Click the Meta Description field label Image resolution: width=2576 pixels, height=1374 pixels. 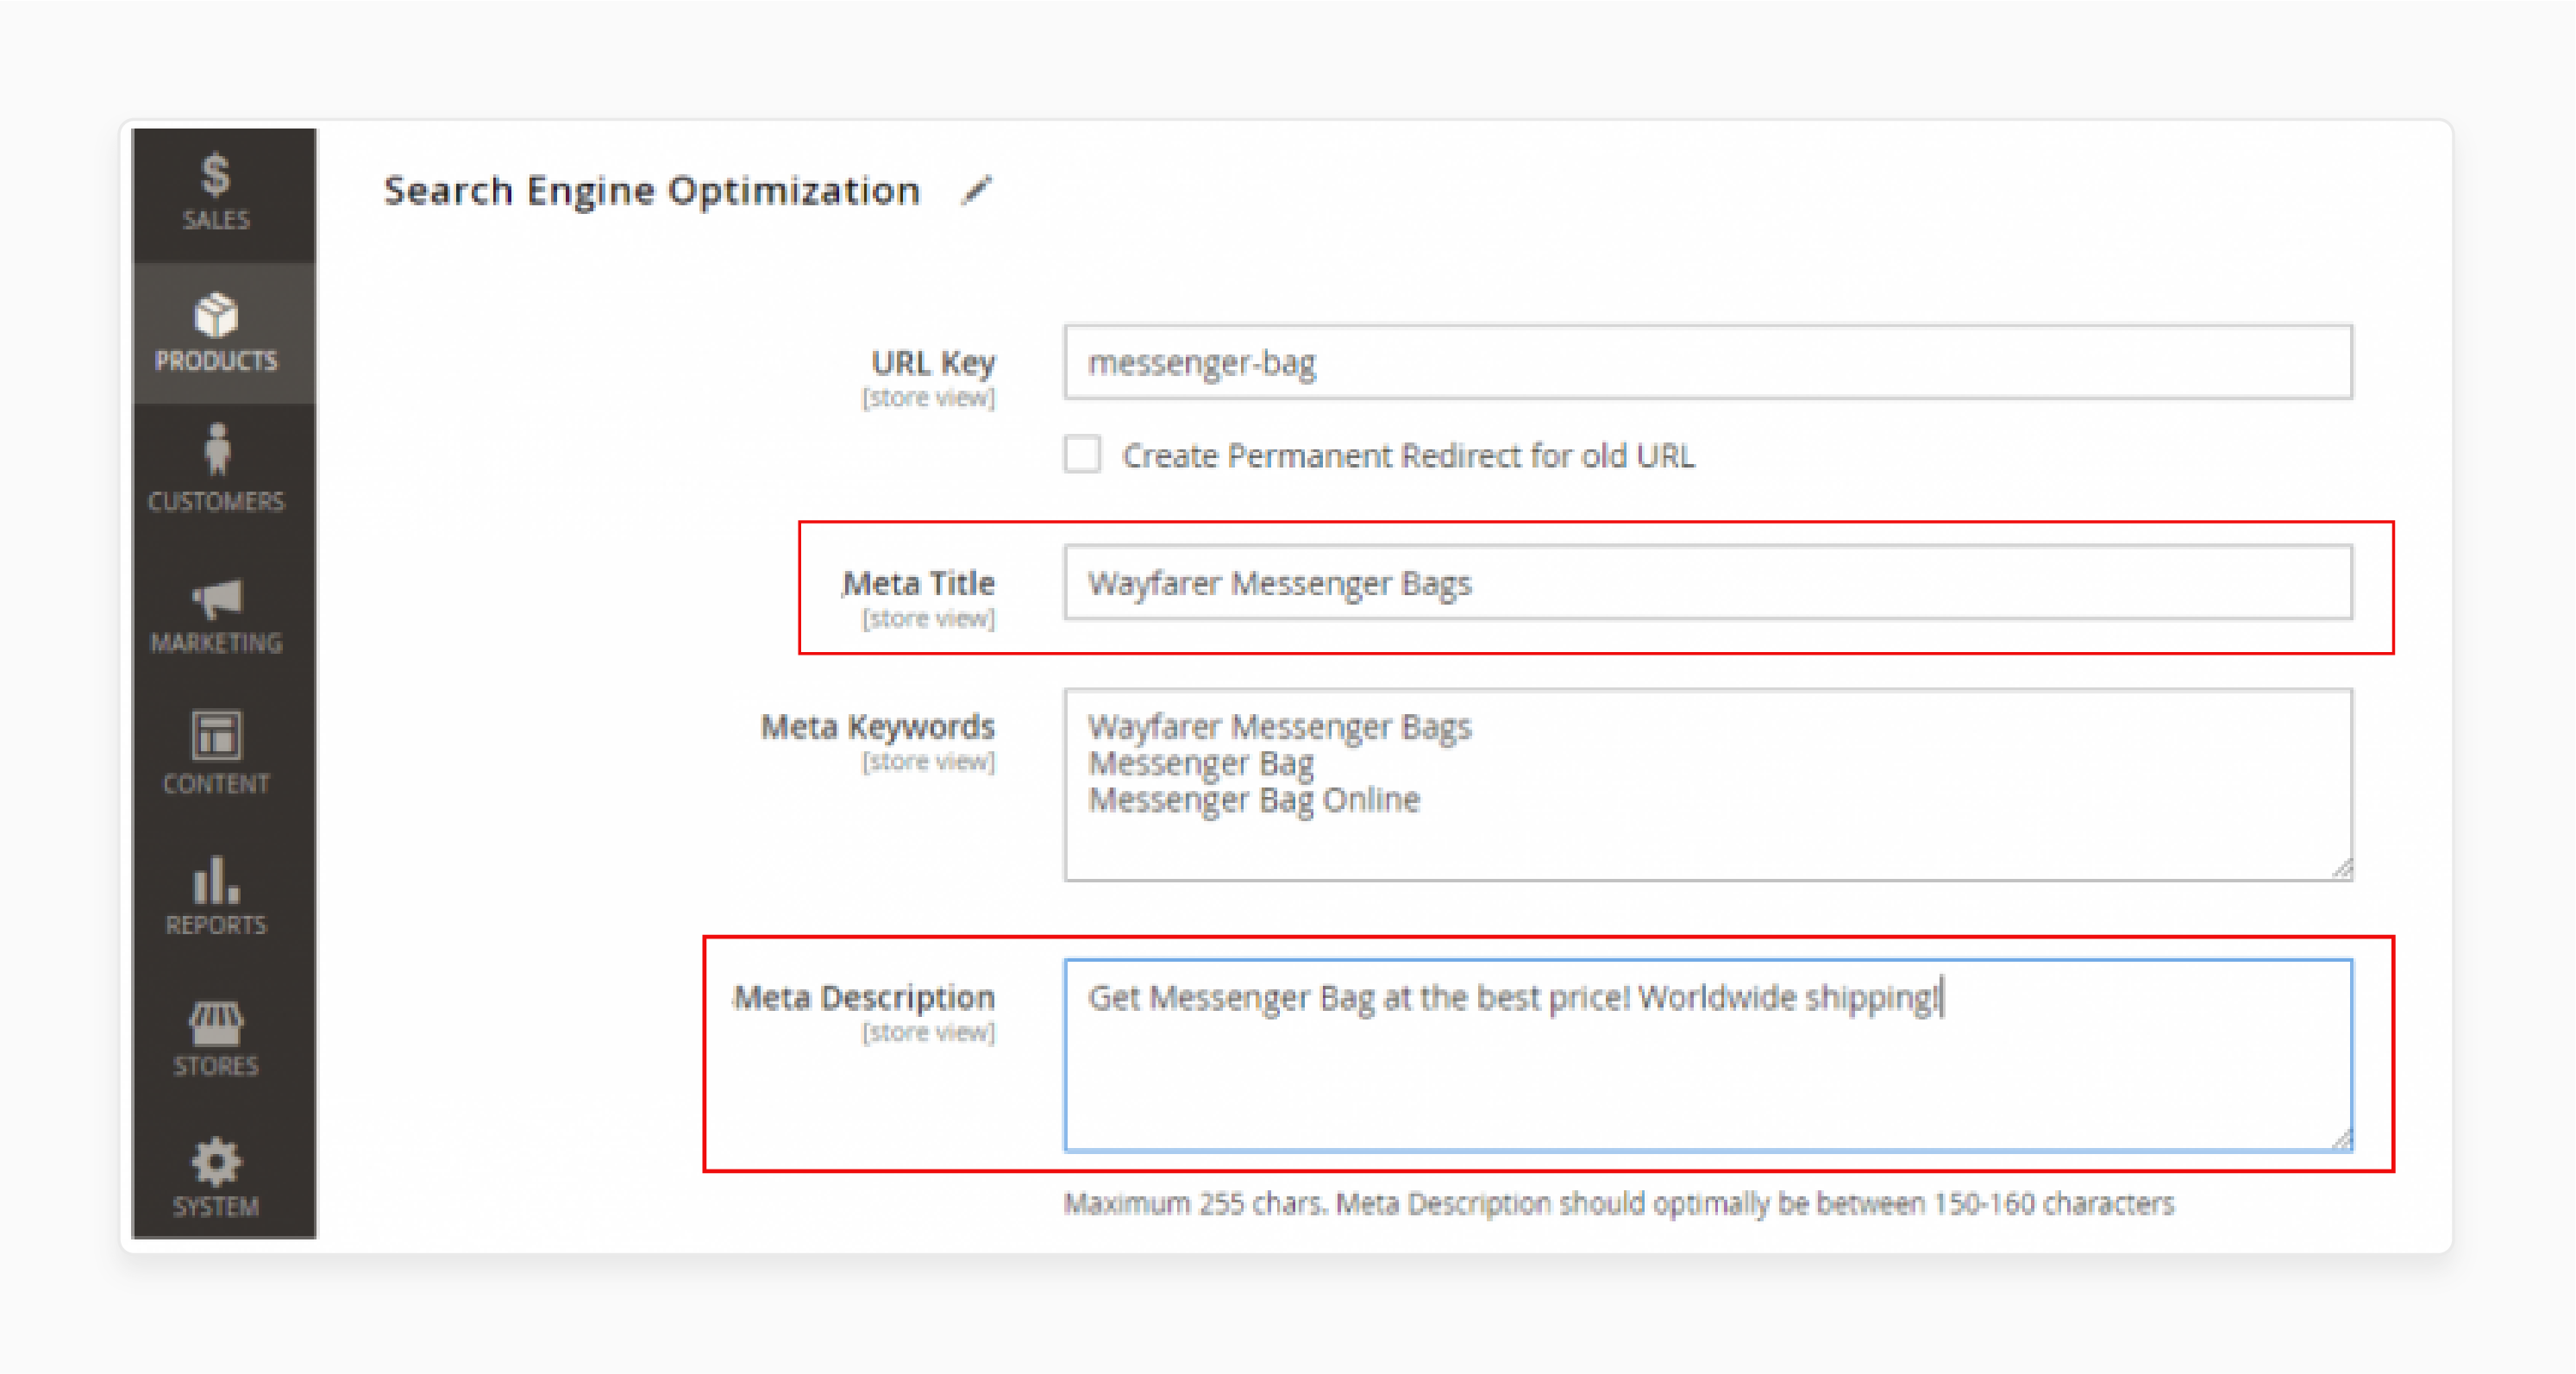click(x=864, y=998)
